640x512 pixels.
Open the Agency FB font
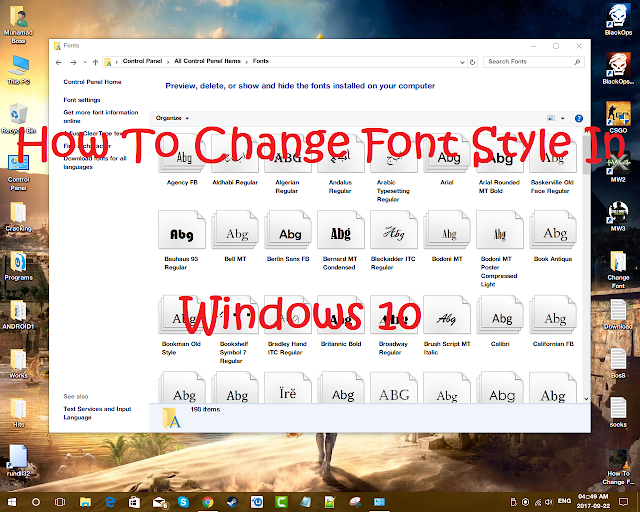pyautogui.click(x=182, y=157)
